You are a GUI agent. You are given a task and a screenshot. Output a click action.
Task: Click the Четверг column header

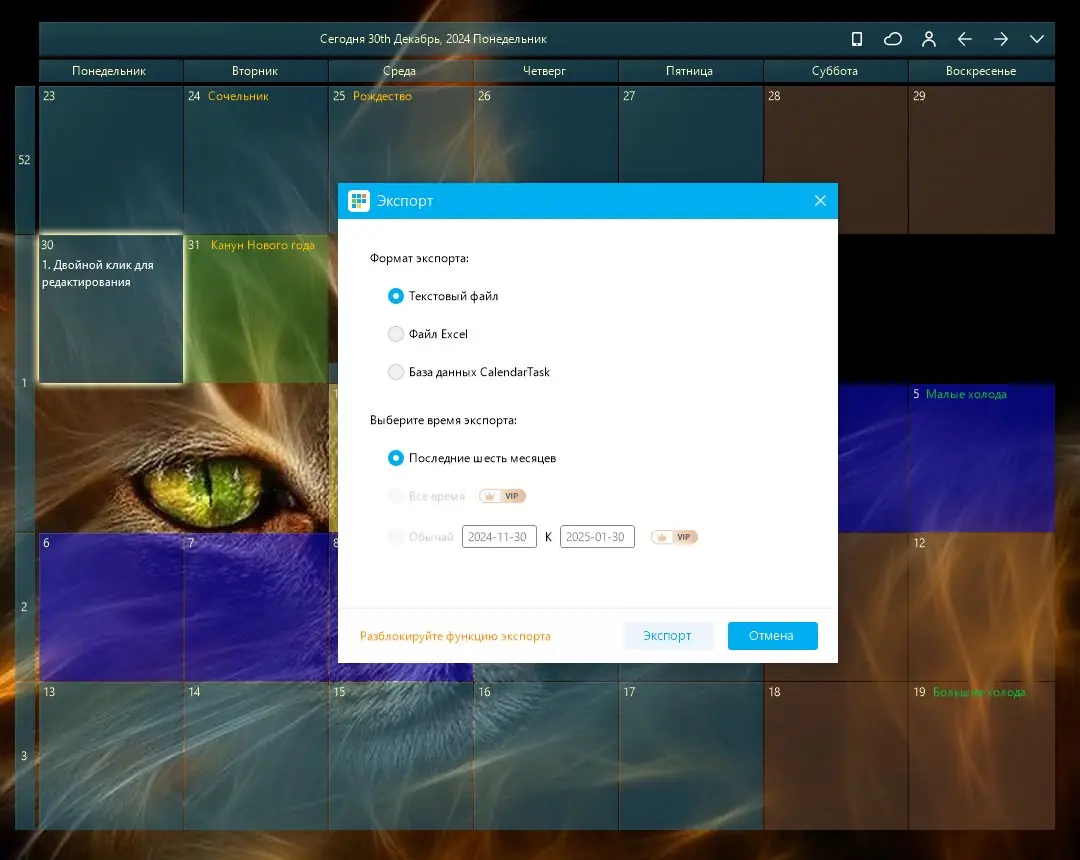[x=545, y=71]
